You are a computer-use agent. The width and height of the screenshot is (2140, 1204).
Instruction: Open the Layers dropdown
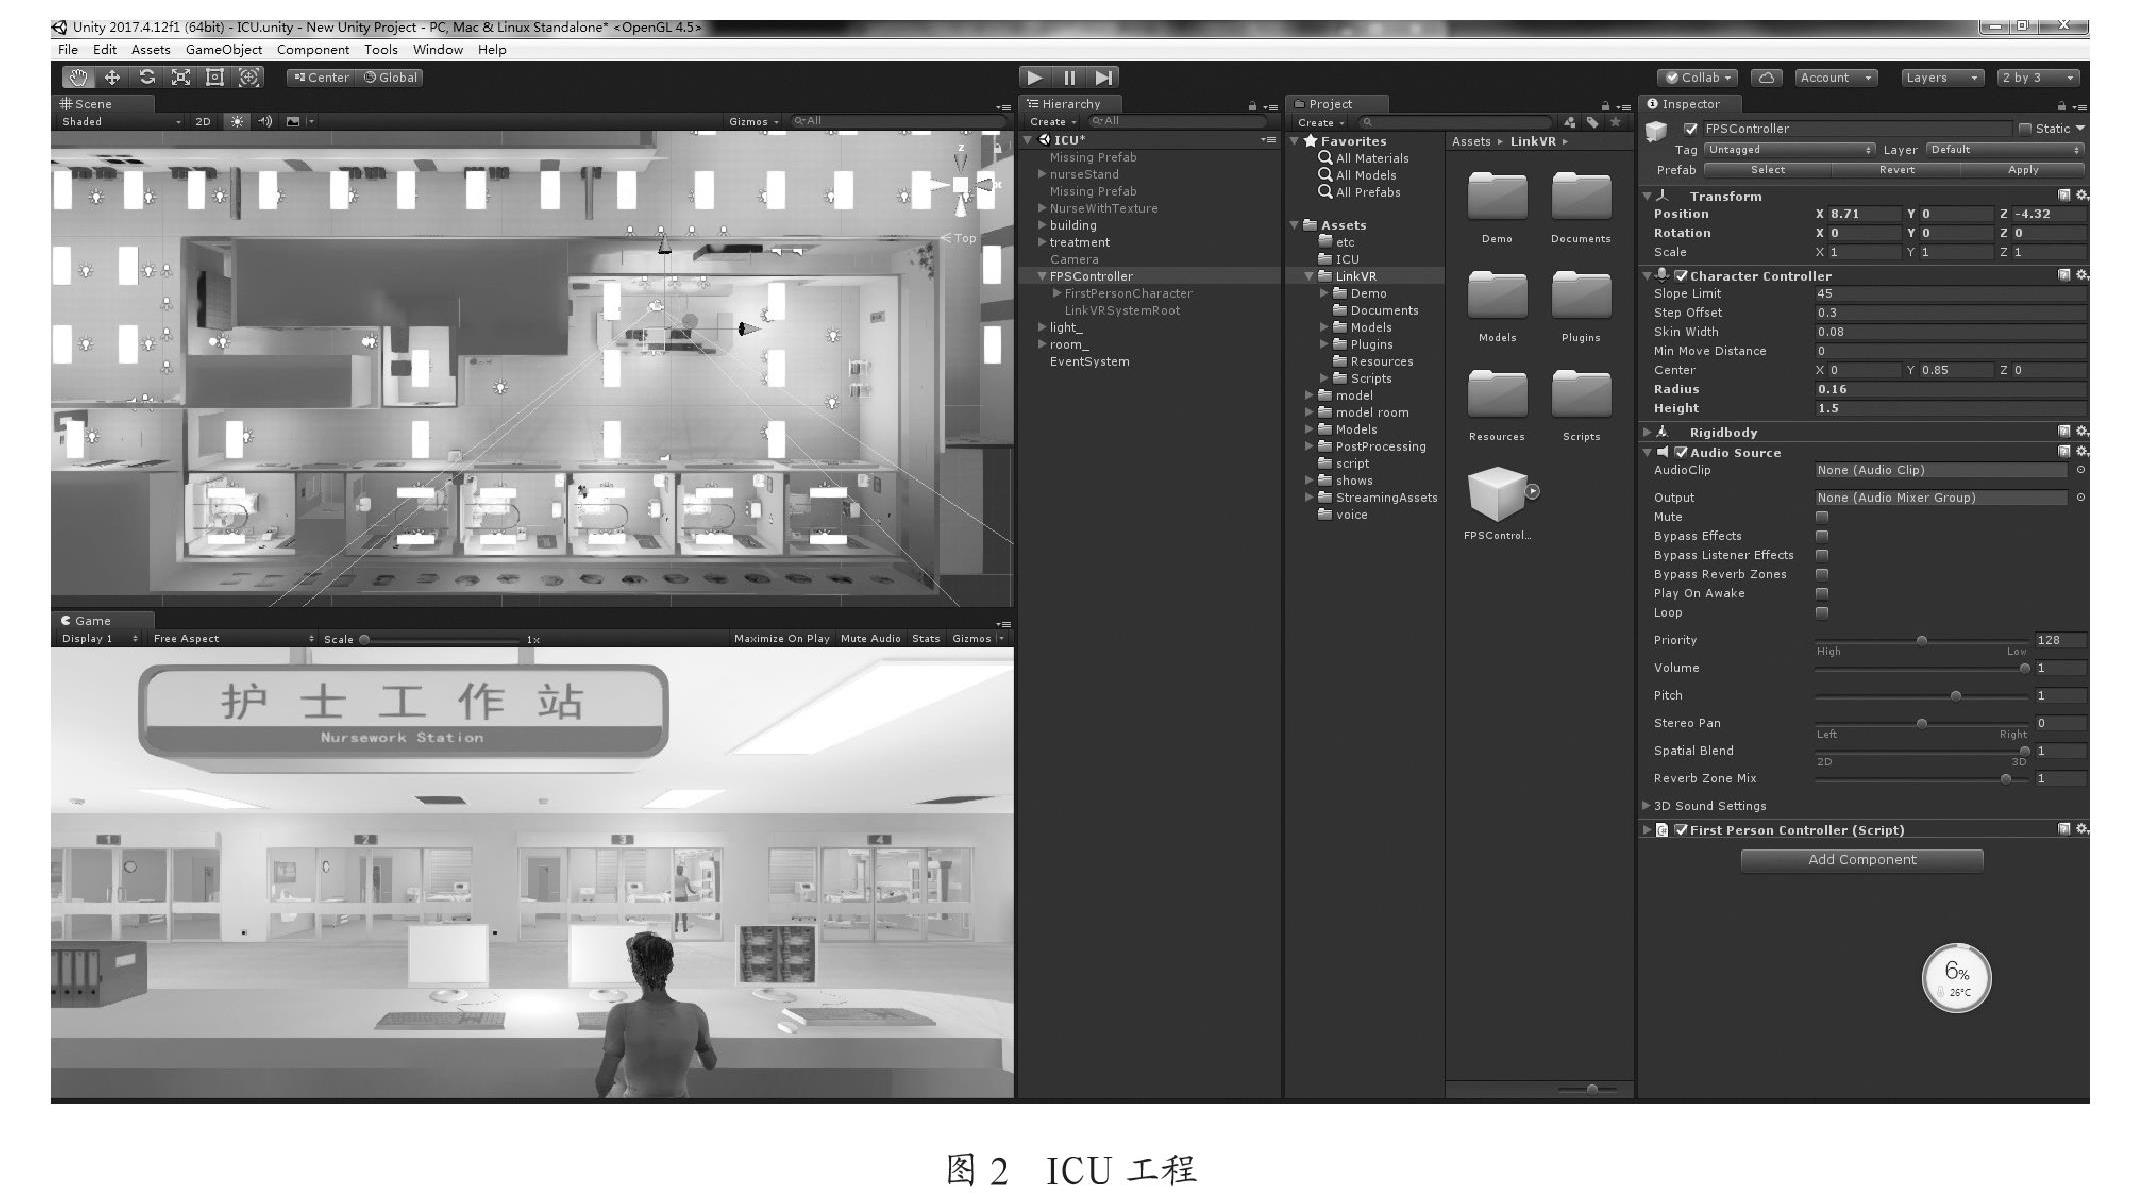click(1941, 77)
